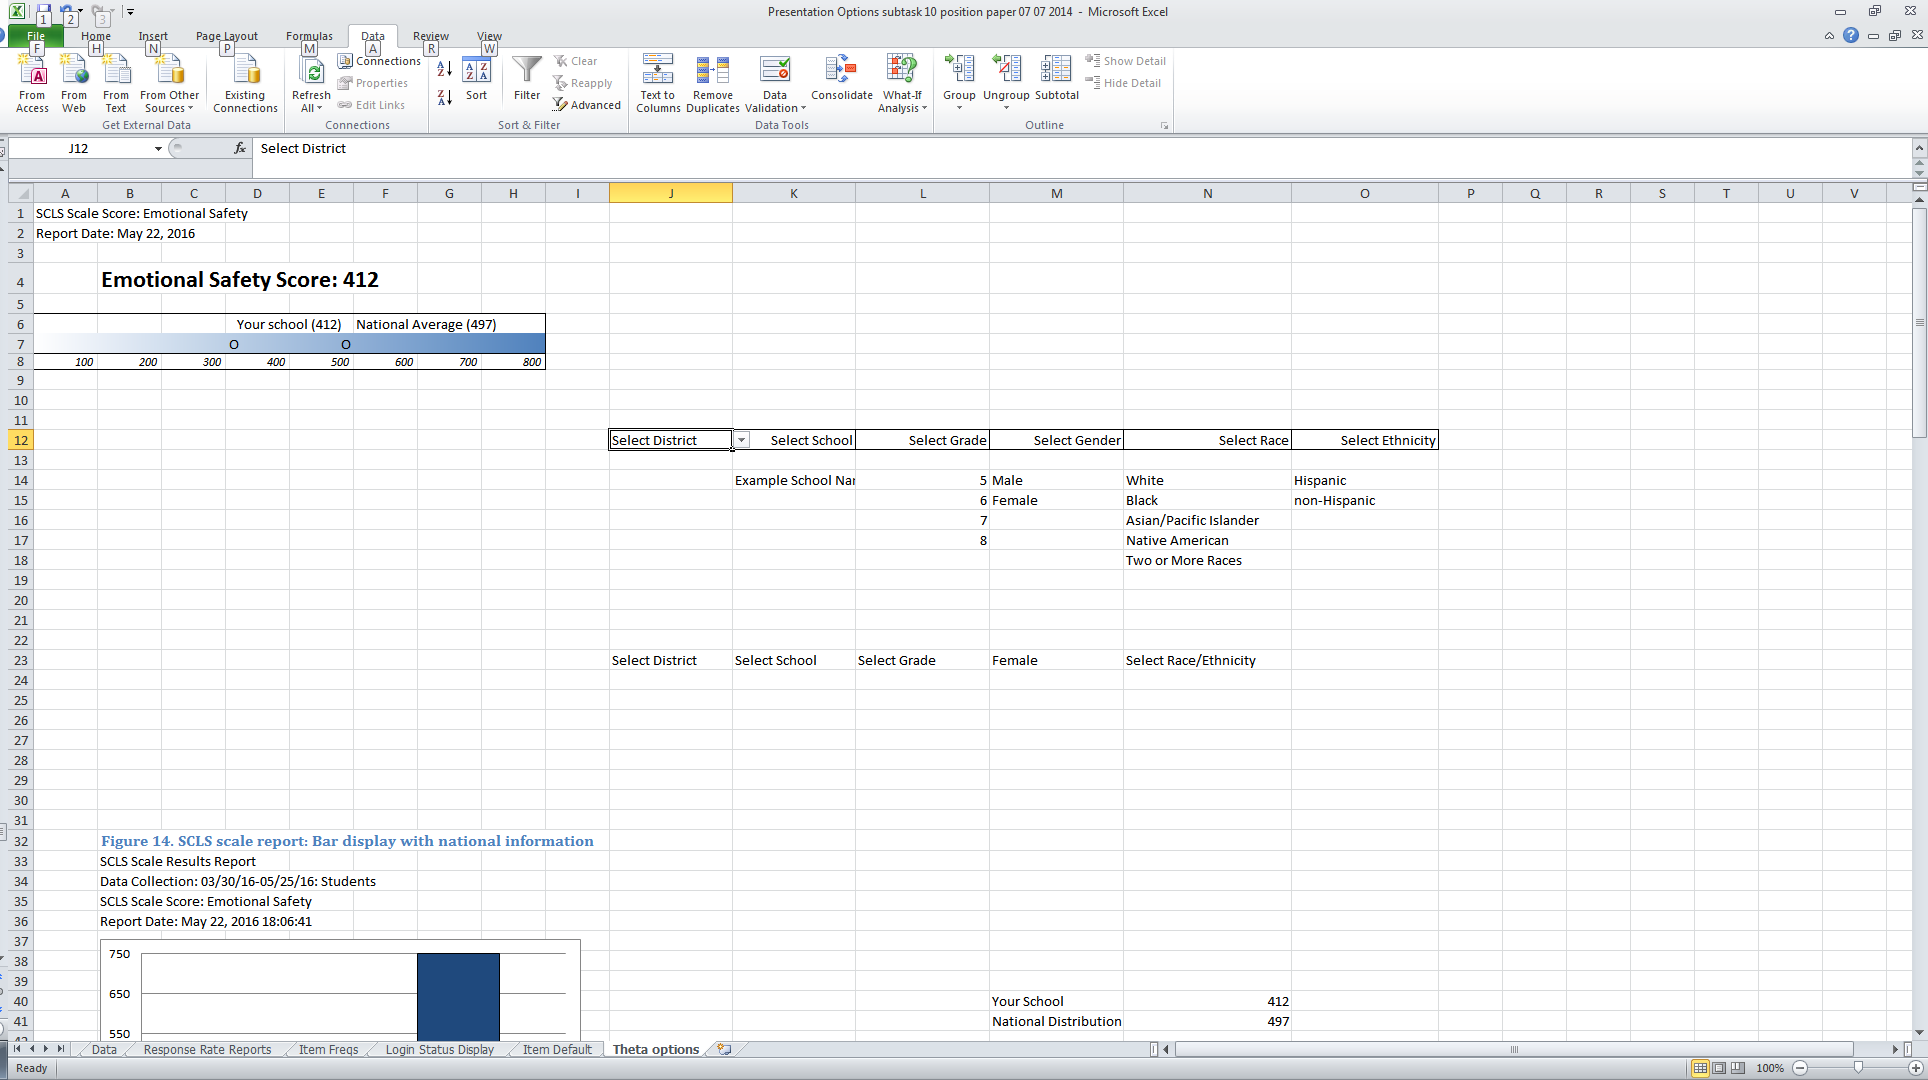Viewport: 1928px width, 1080px height.
Task: Open Select District cell dropdown arrow
Action: [742, 440]
